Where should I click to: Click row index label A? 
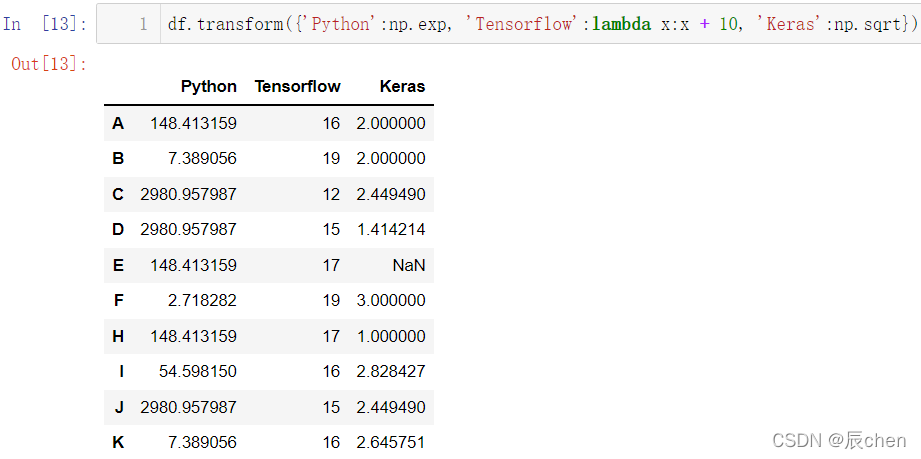[118, 123]
